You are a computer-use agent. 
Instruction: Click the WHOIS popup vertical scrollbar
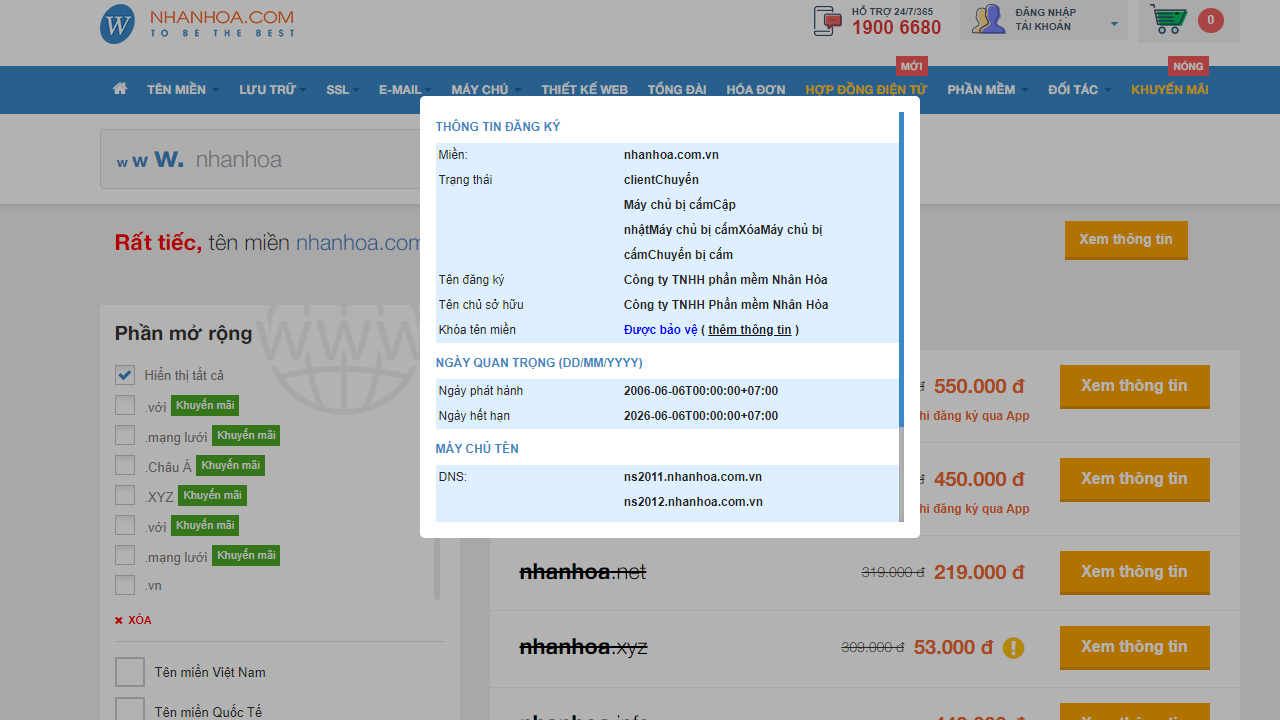coord(901,270)
